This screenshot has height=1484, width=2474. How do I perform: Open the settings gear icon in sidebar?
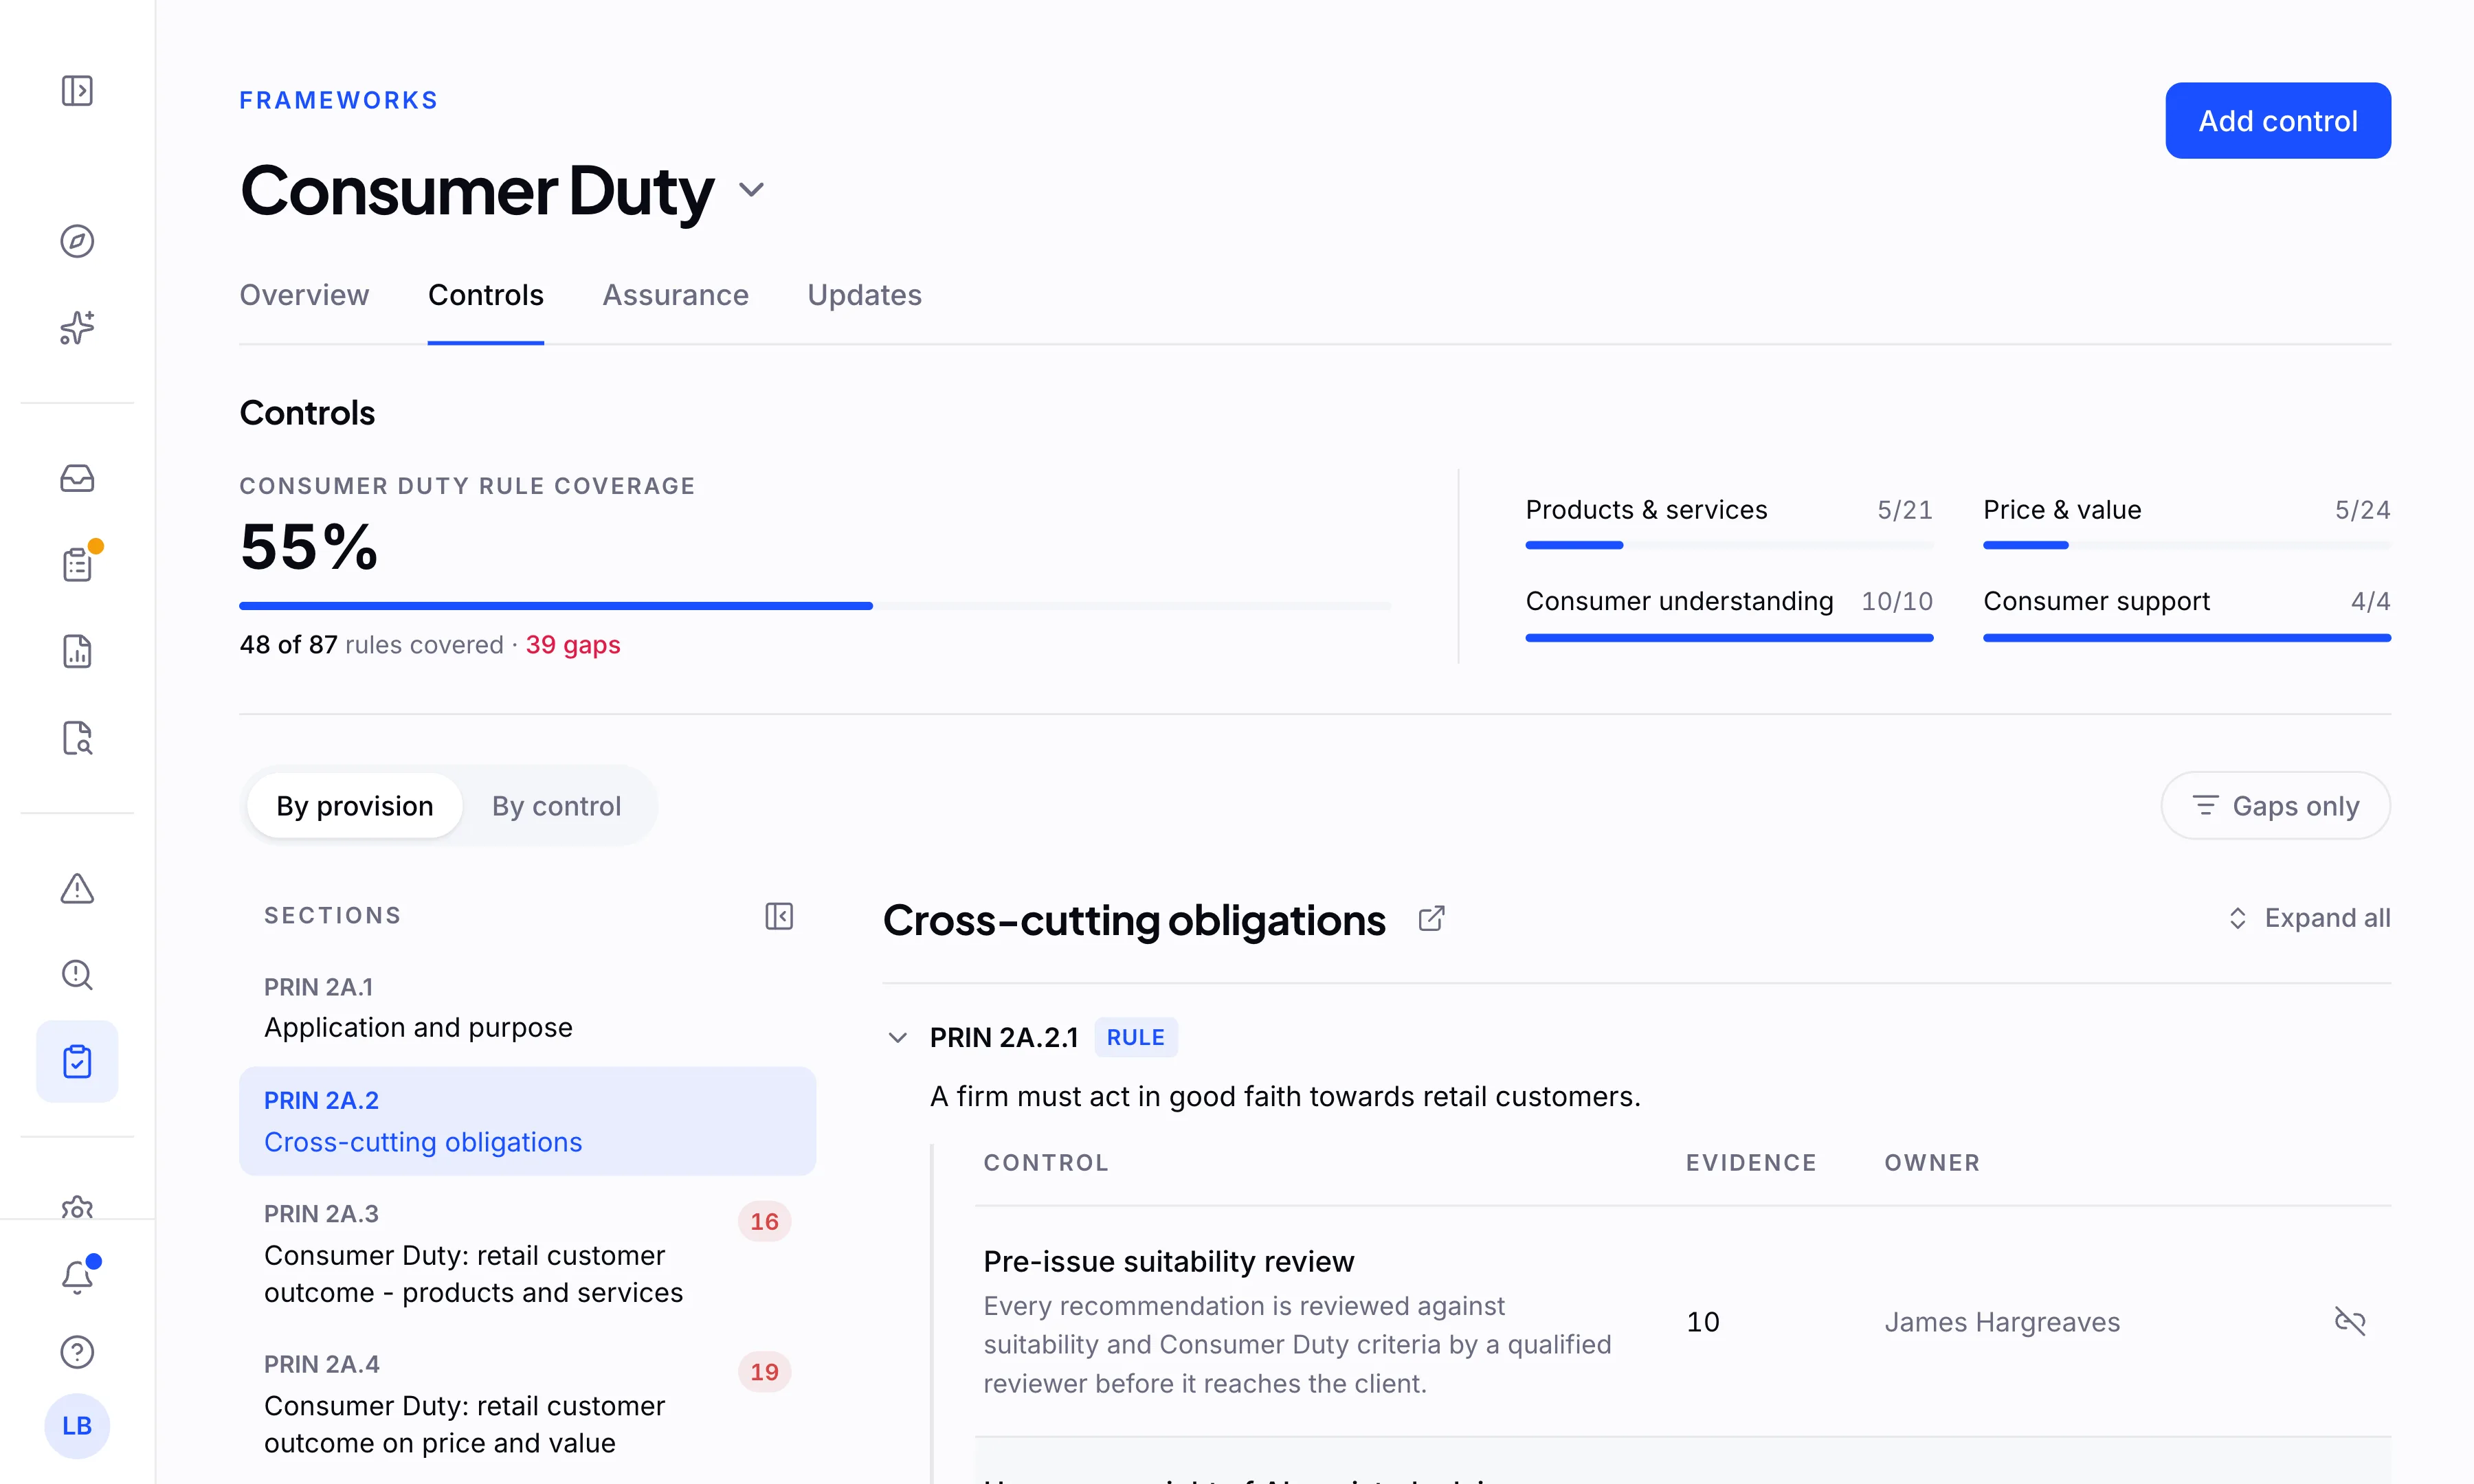(x=77, y=1207)
